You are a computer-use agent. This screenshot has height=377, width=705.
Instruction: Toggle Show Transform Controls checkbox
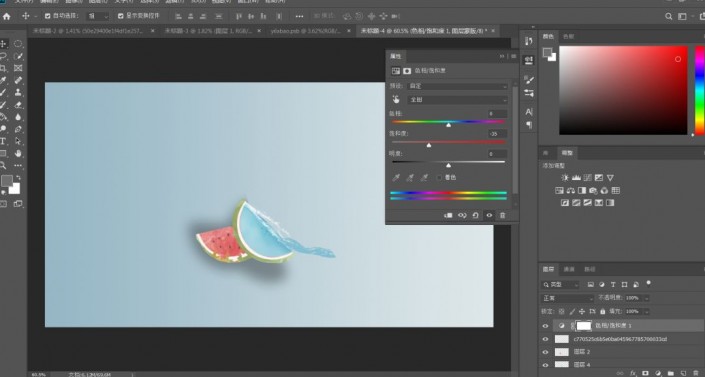coord(120,16)
